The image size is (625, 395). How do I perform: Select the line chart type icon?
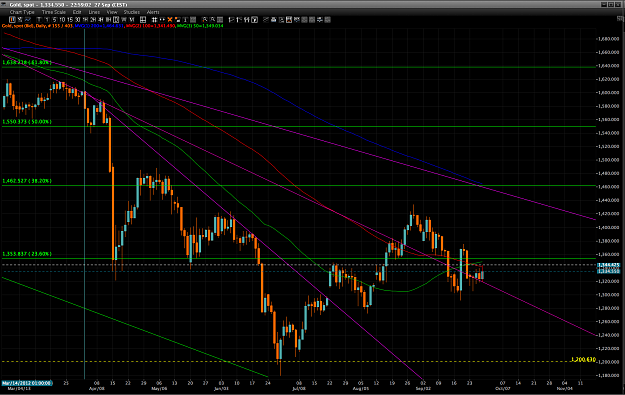tap(28, 20)
